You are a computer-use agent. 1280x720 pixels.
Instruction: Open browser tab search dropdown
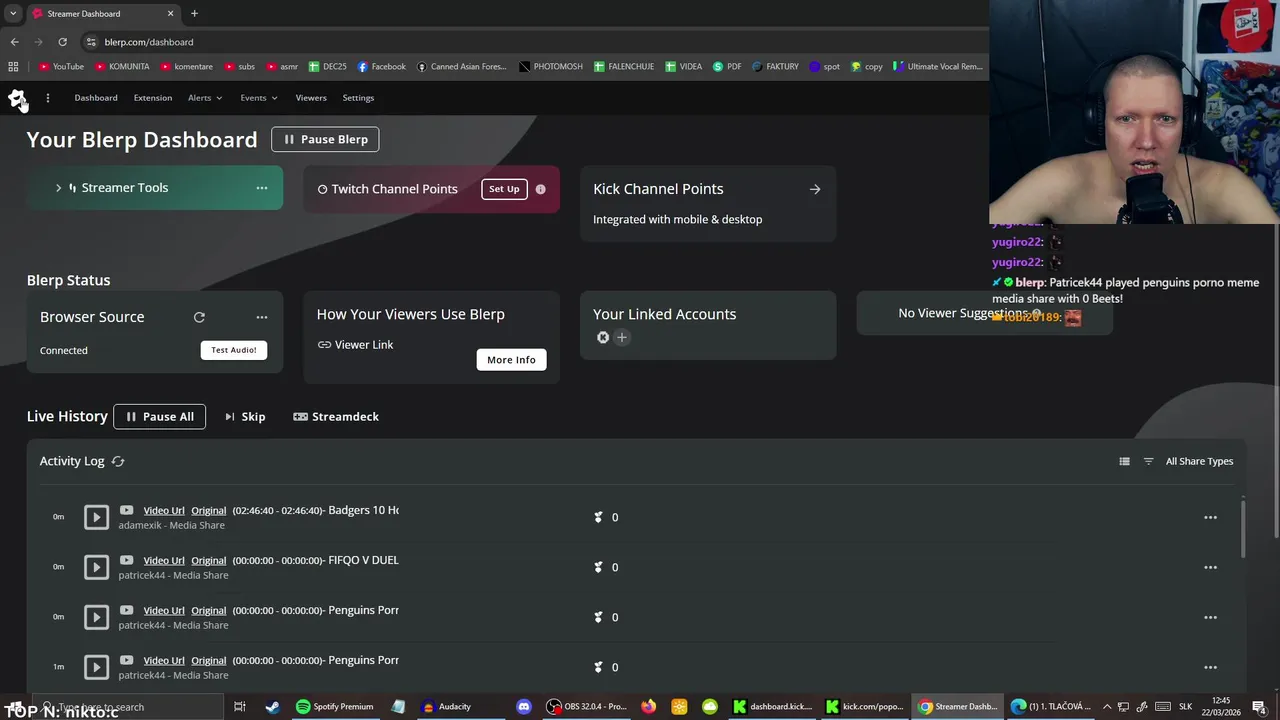pos(12,13)
